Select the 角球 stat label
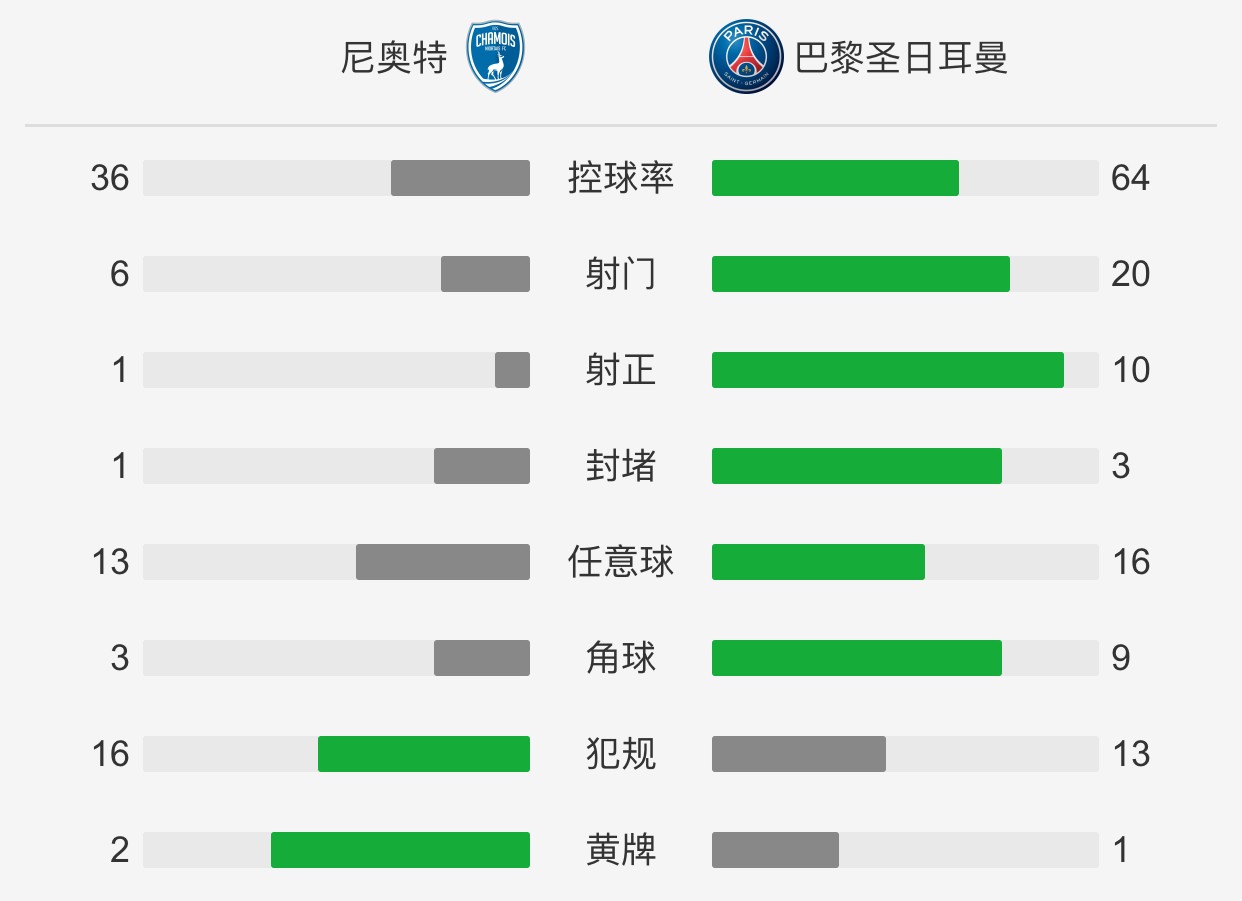Screen dimensions: 1242x901 [x=621, y=658]
